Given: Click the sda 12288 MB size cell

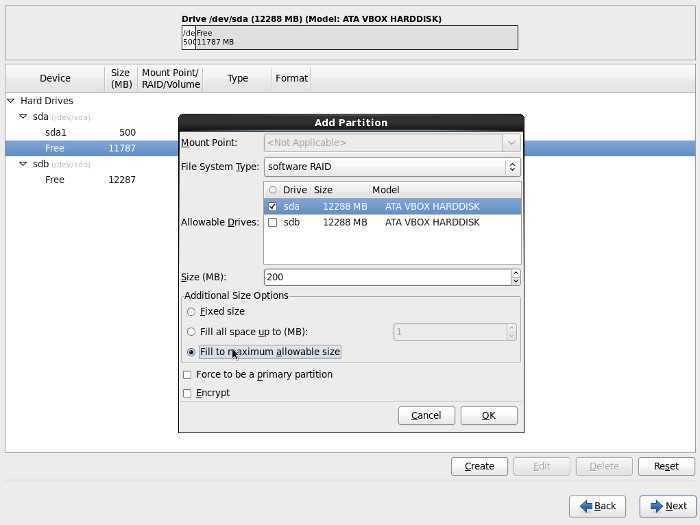Looking at the screenshot, I should point(345,207).
